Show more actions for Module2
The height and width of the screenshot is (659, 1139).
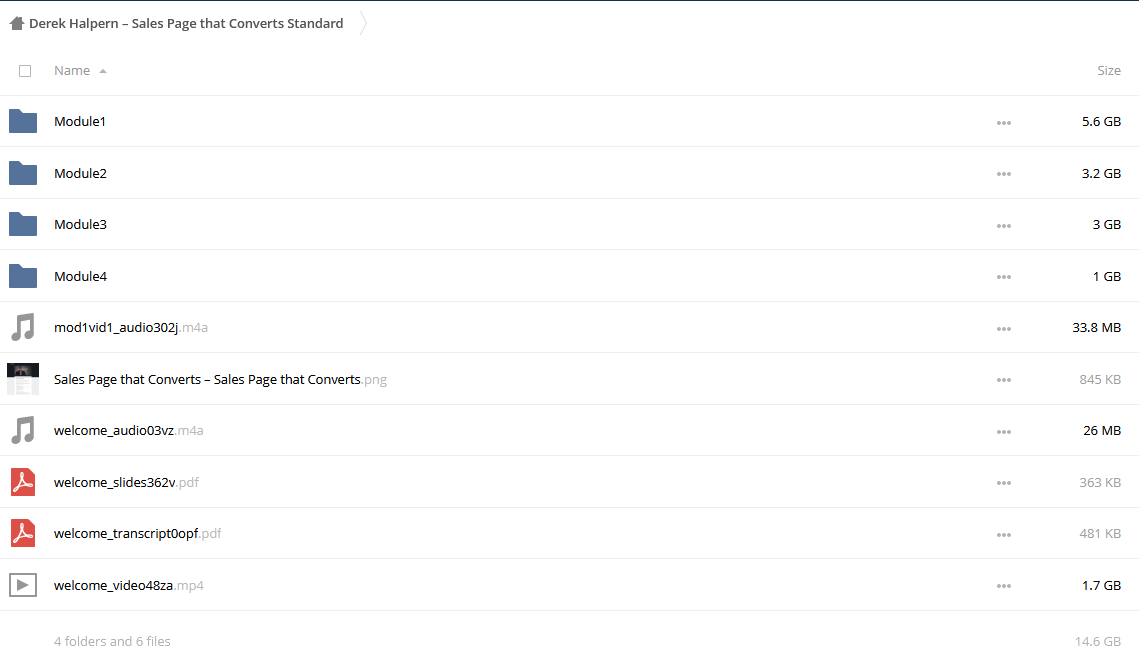pyautogui.click(x=1004, y=174)
